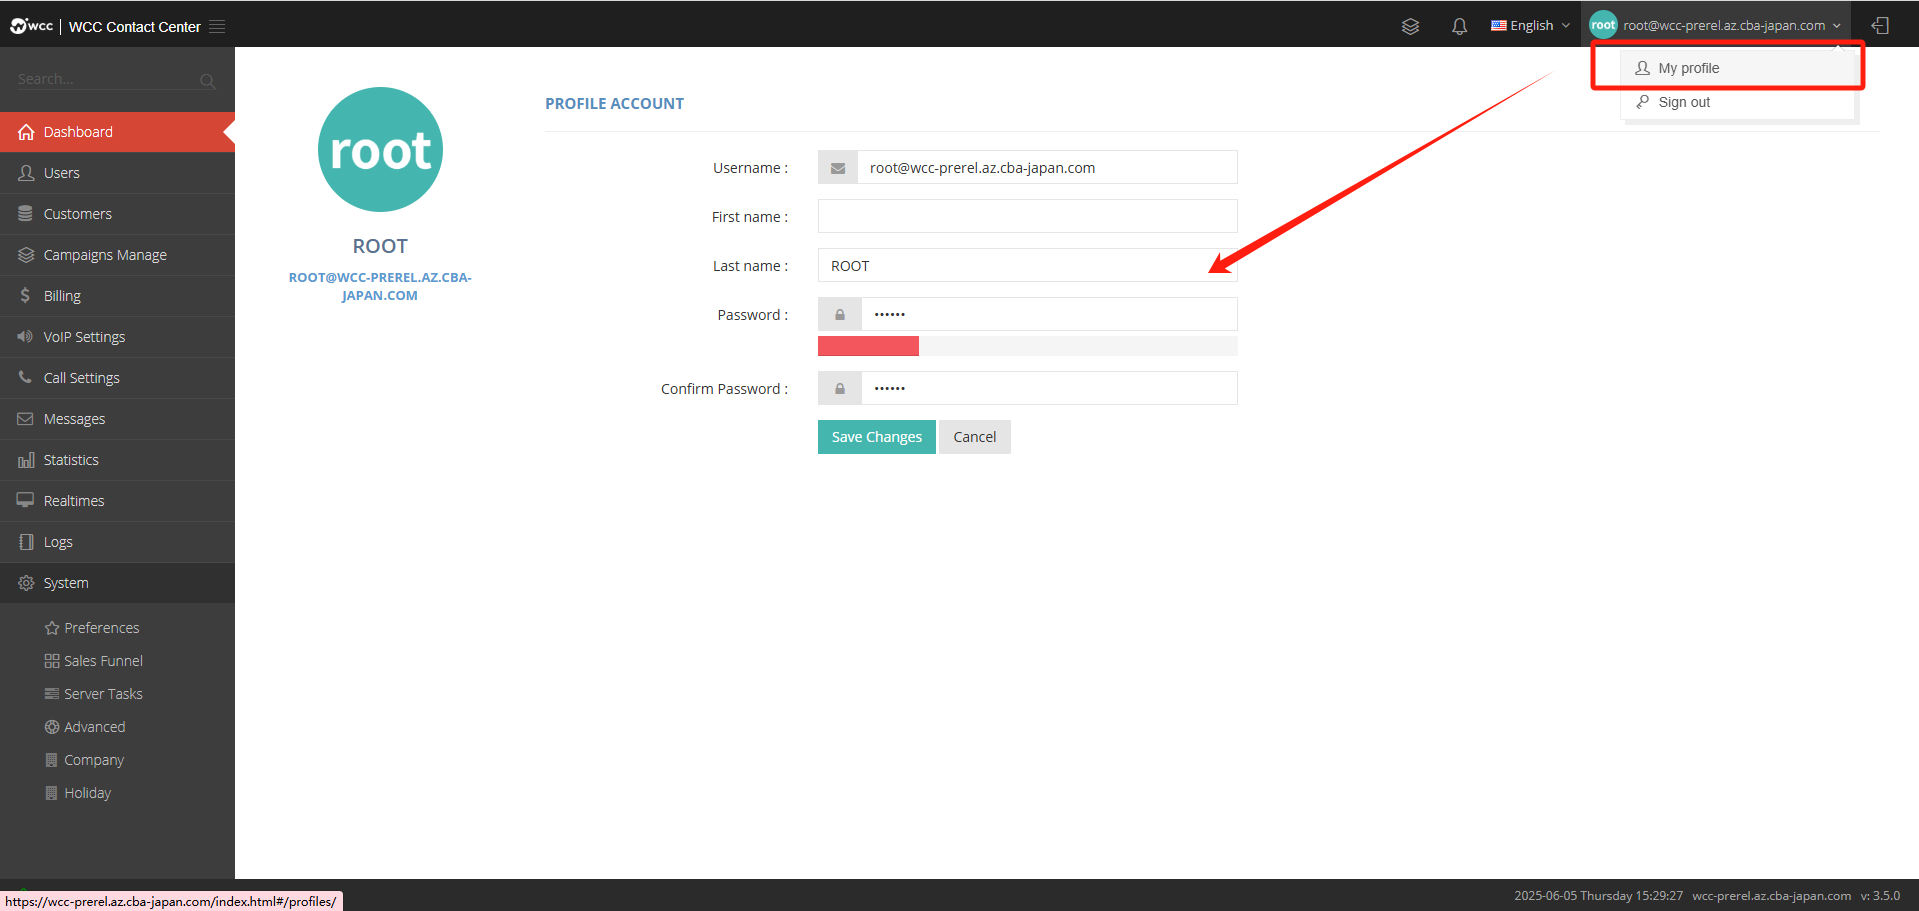Click into the First name input field
This screenshot has height=911, width=1919.
coord(1028,216)
